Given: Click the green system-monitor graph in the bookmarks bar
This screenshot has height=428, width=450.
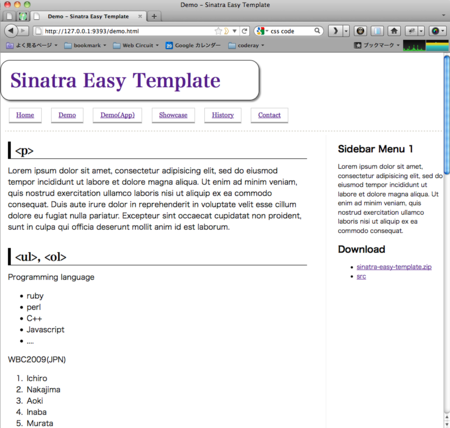Looking at the screenshot, I should click(x=414, y=45).
